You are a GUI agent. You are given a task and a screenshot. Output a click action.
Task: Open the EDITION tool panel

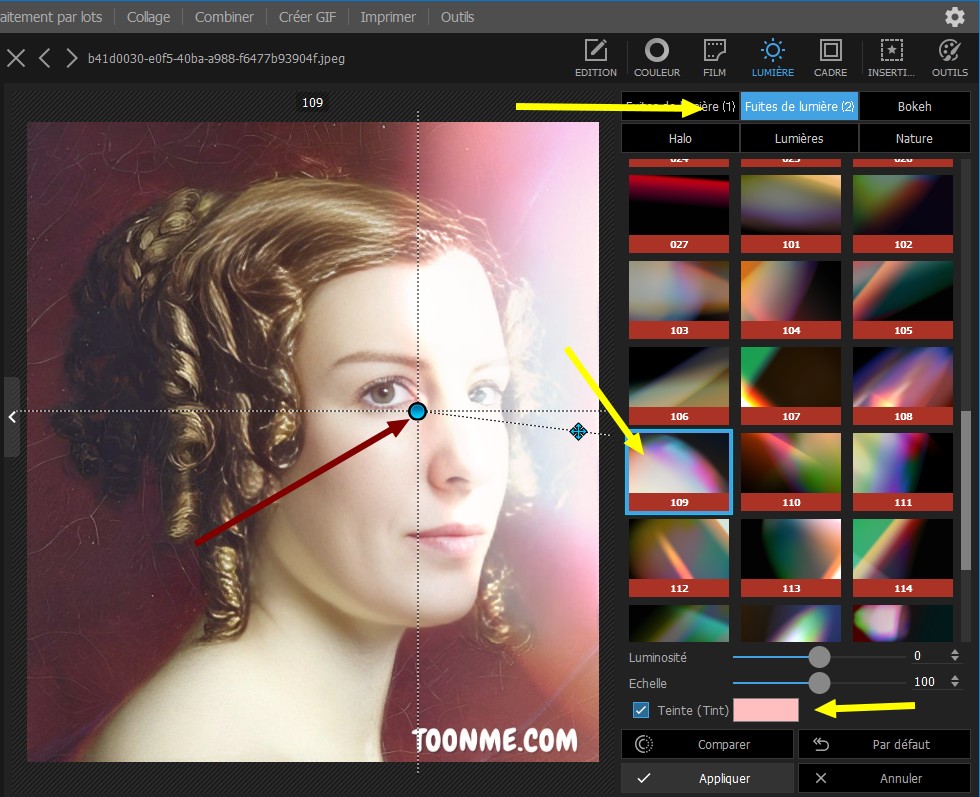(595, 58)
